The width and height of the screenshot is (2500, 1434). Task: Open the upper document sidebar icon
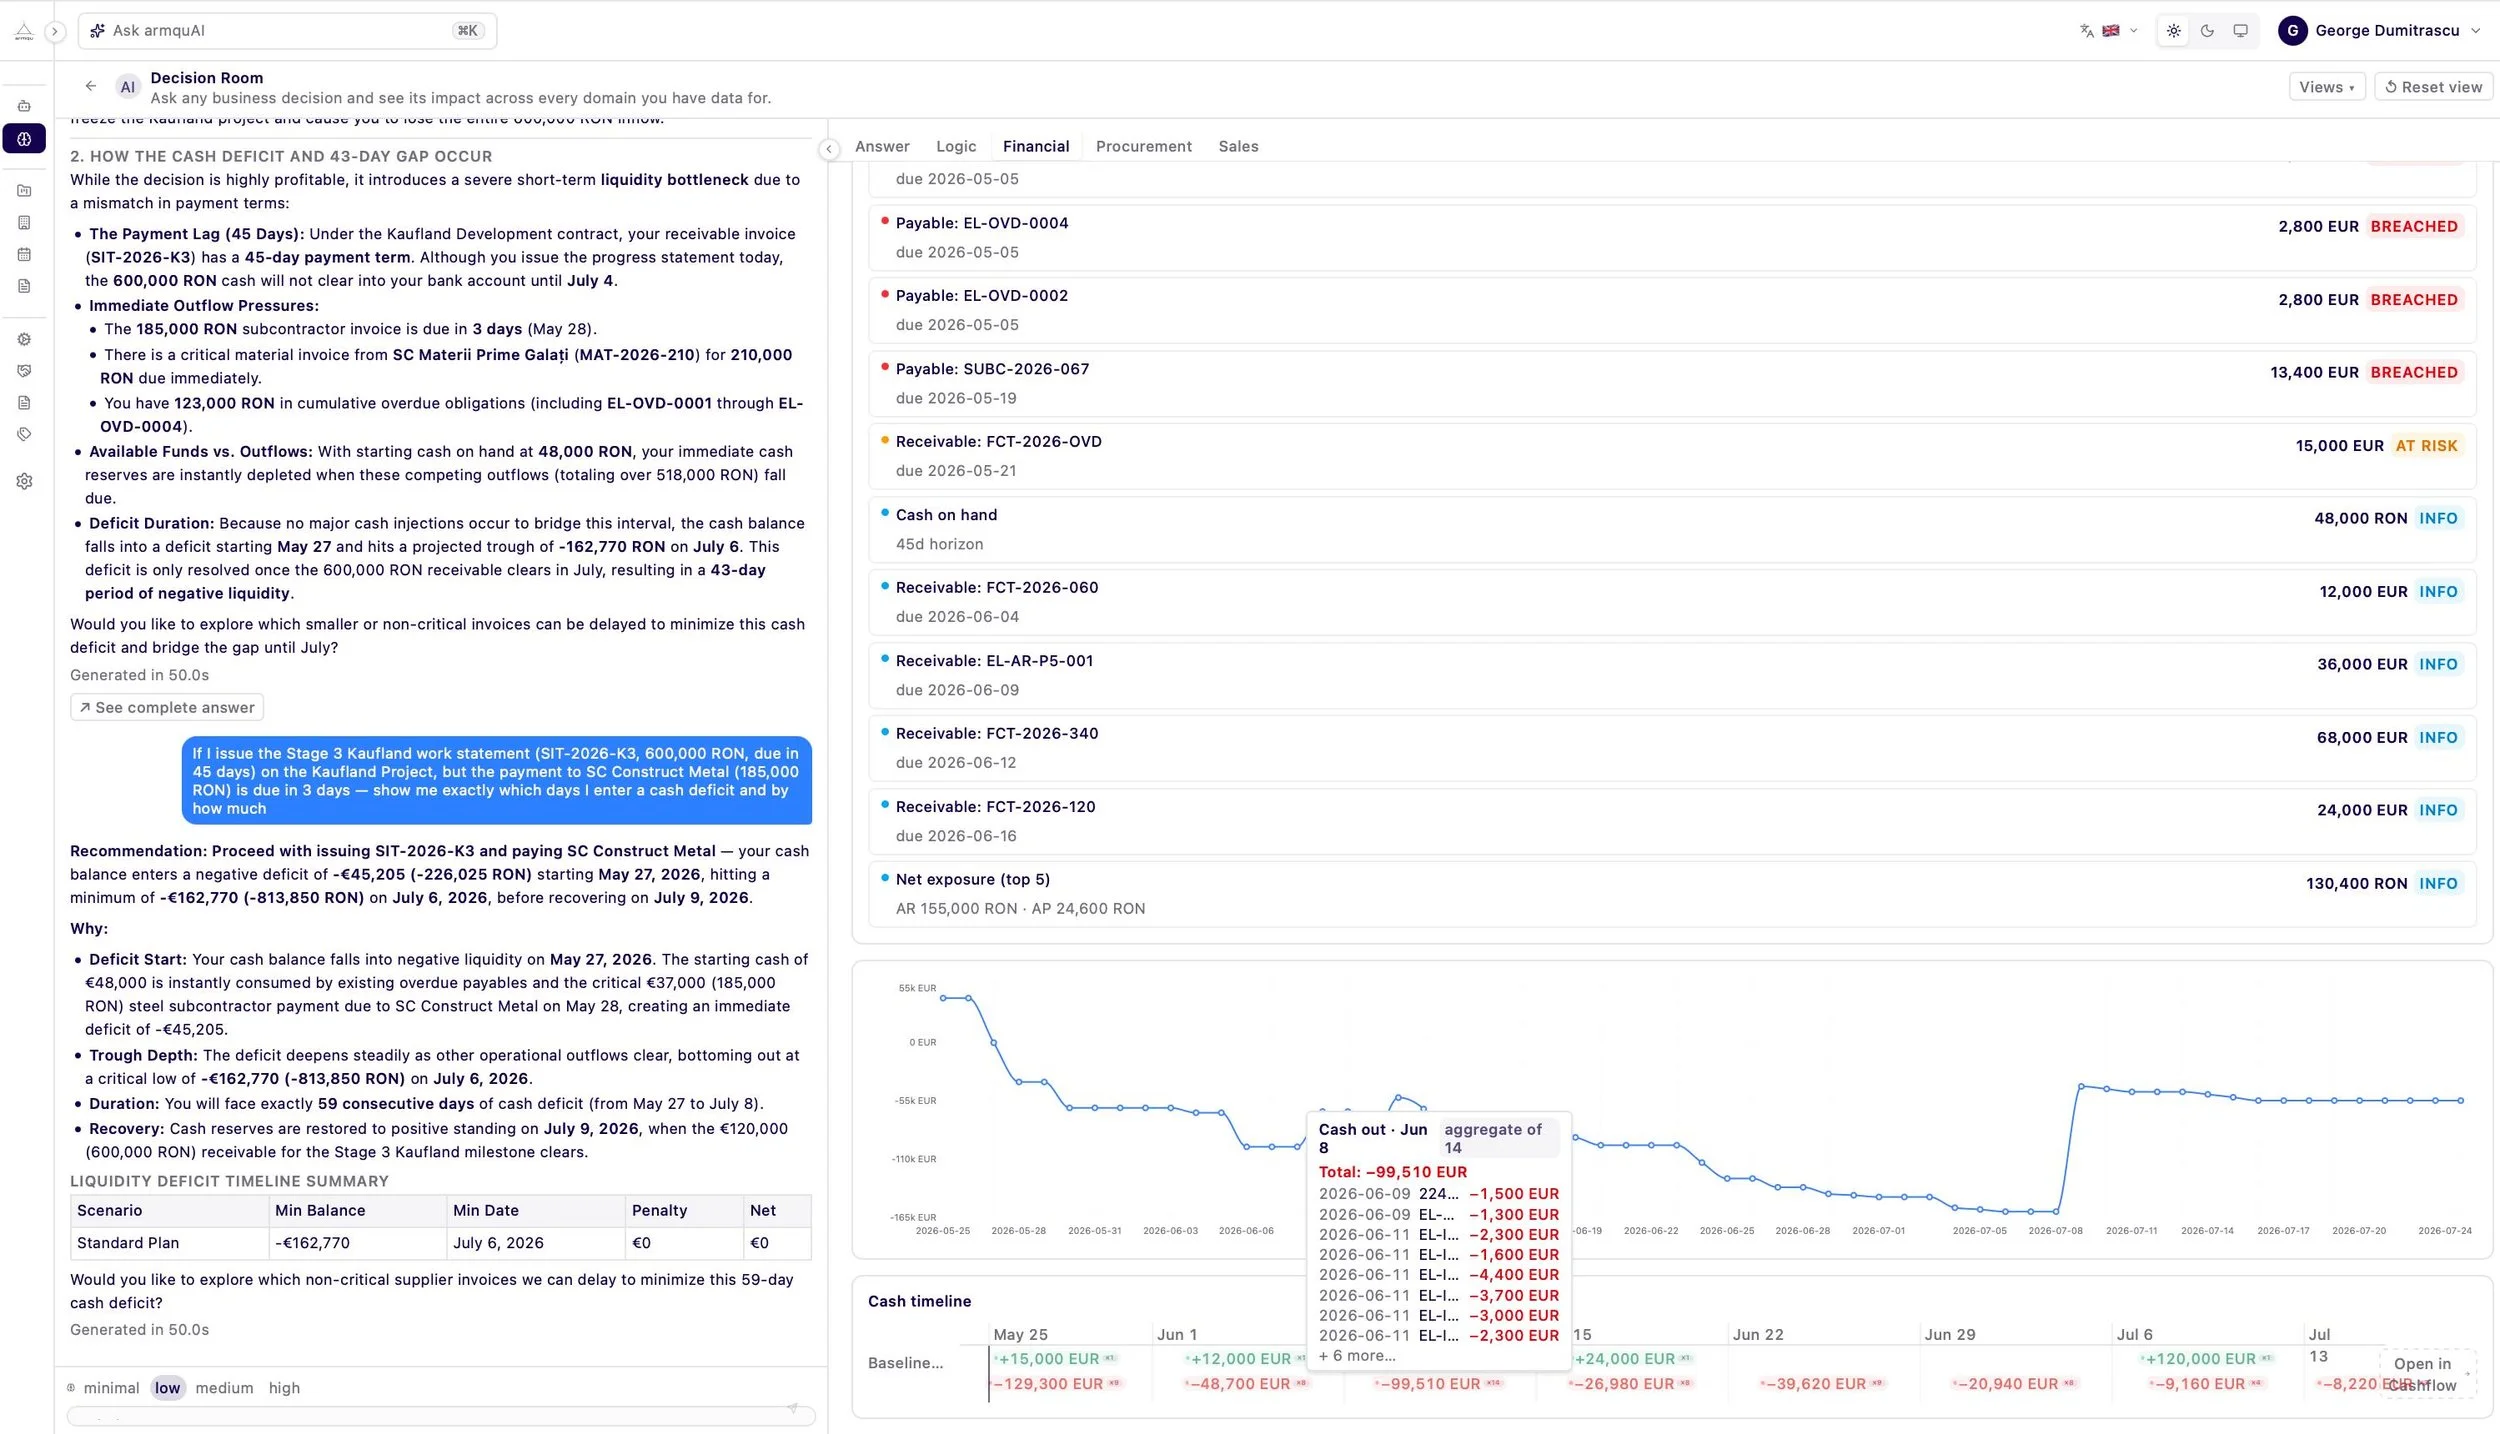(24, 286)
